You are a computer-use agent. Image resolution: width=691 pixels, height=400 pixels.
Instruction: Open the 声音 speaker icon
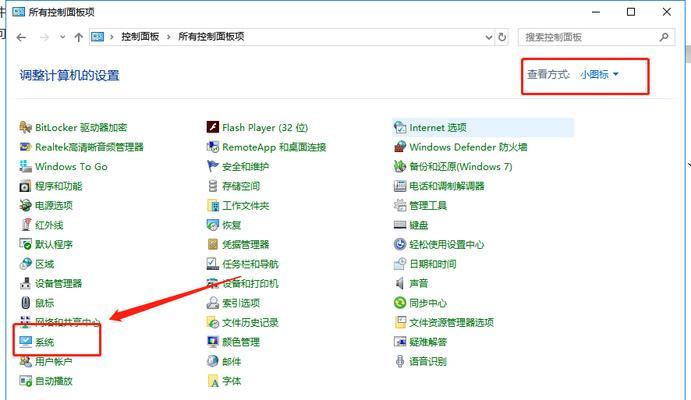pyautogui.click(x=400, y=283)
